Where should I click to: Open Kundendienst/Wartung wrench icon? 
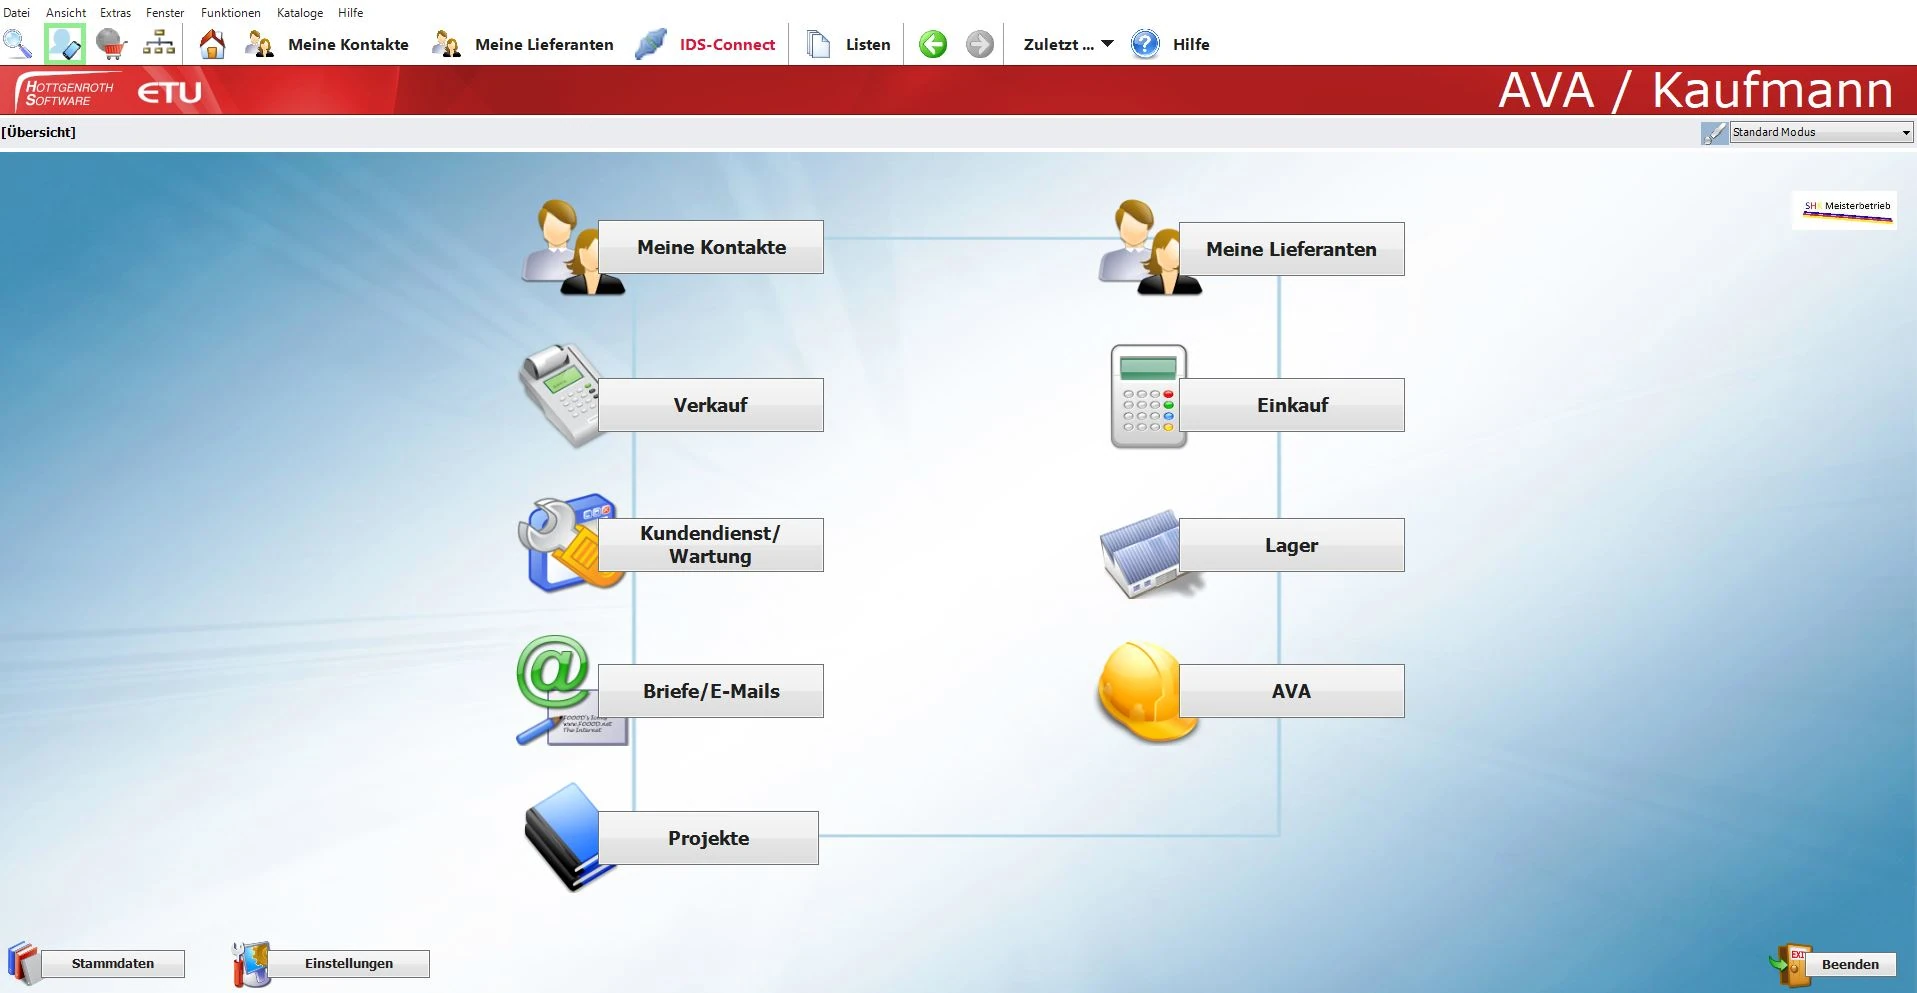pyautogui.click(x=566, y=543)
